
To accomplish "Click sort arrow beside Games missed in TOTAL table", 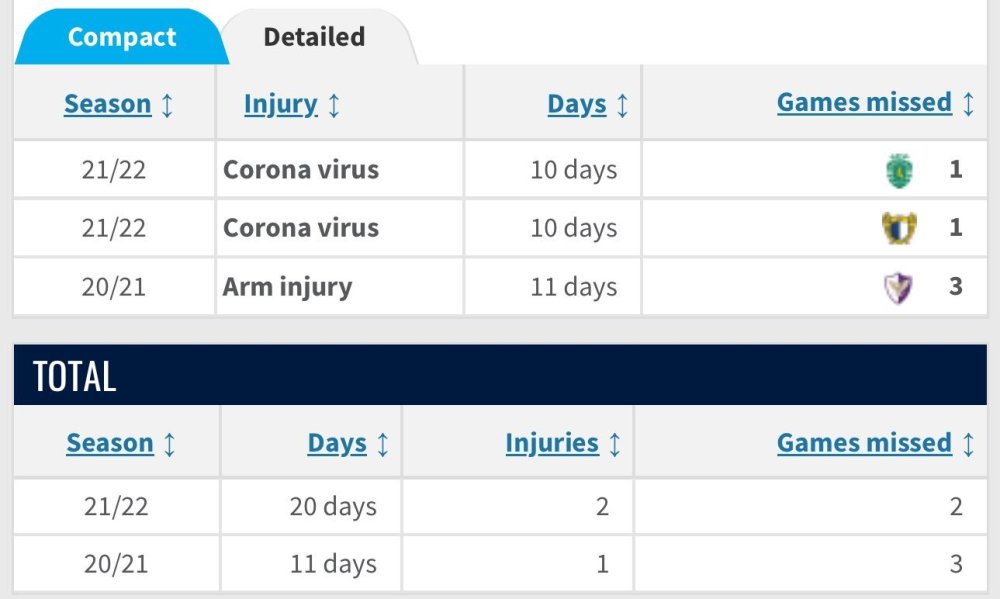I will pos(968,444).
